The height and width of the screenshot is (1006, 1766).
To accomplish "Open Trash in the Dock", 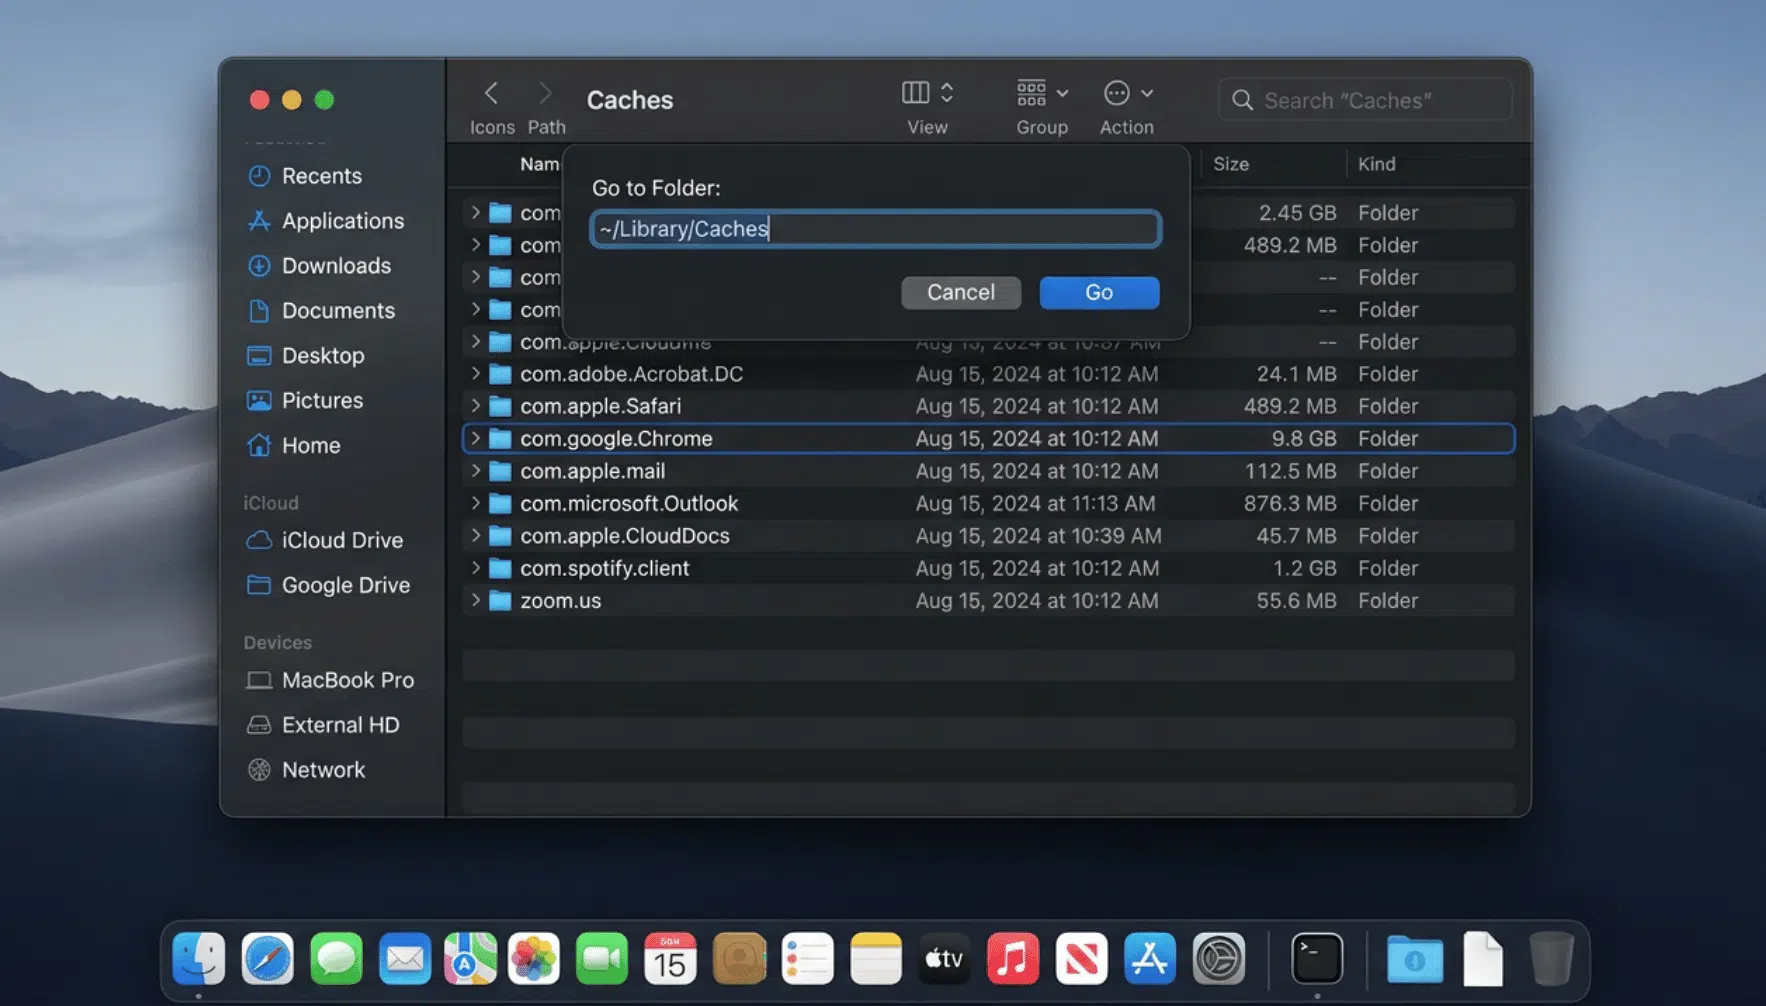I will (1551, 959).
